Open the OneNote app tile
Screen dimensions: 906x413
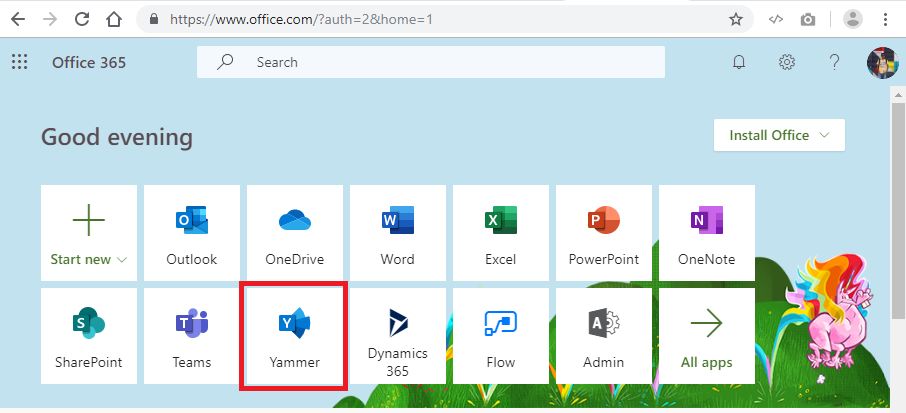pyautogui.click(x=707, y=233)
